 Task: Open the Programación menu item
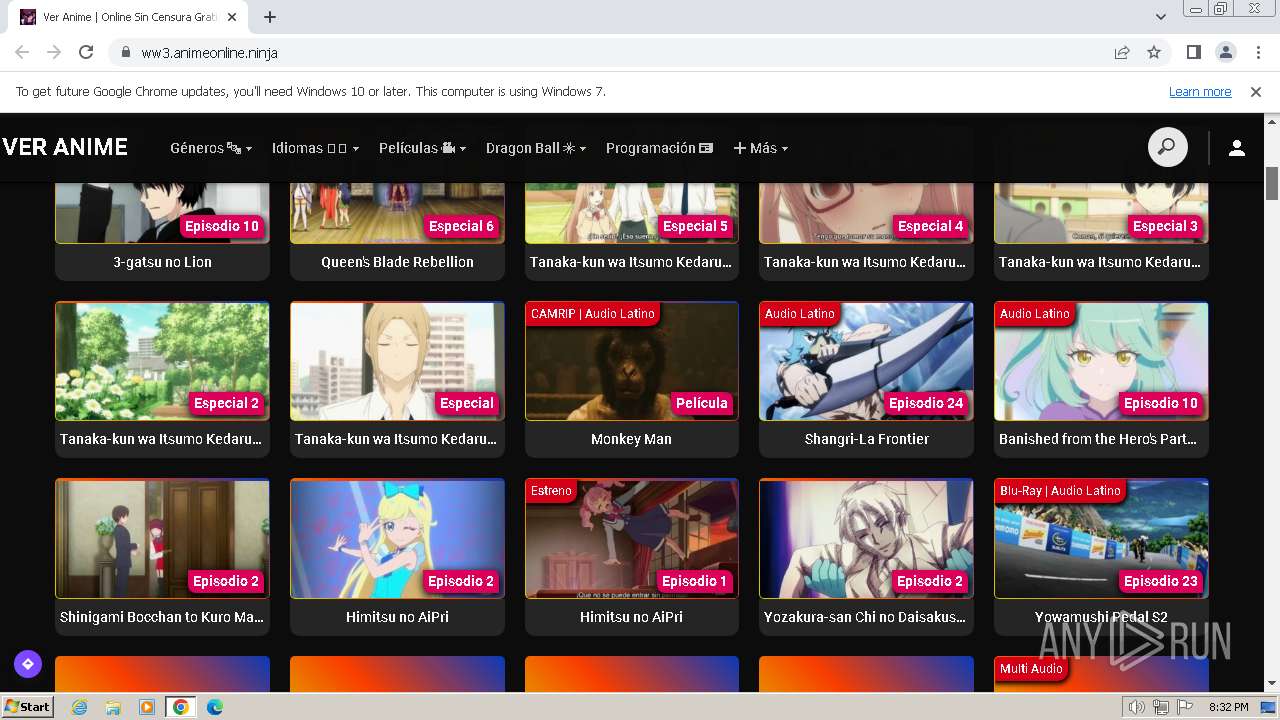tap(659, 148)
